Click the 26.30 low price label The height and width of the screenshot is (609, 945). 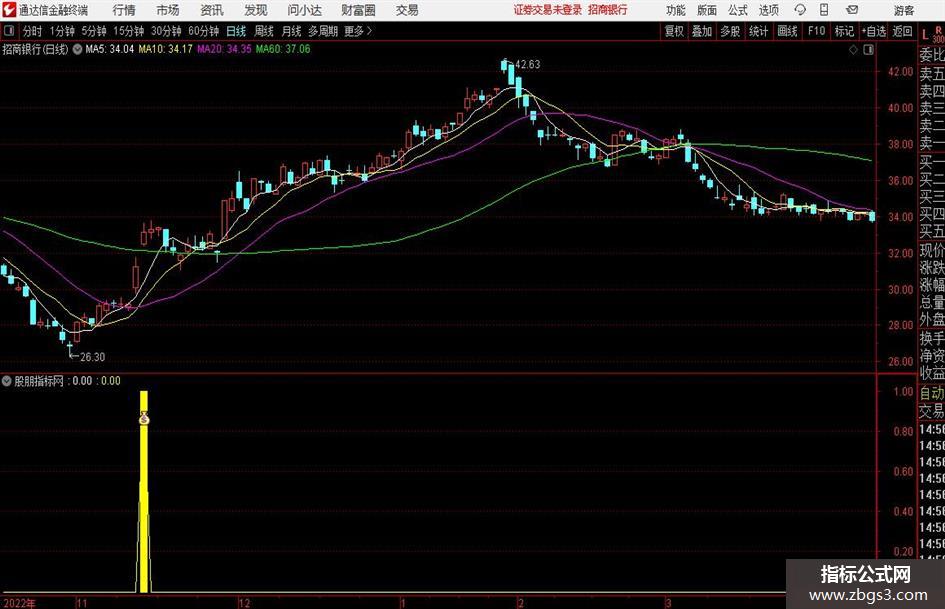click(x=92, y=357)
